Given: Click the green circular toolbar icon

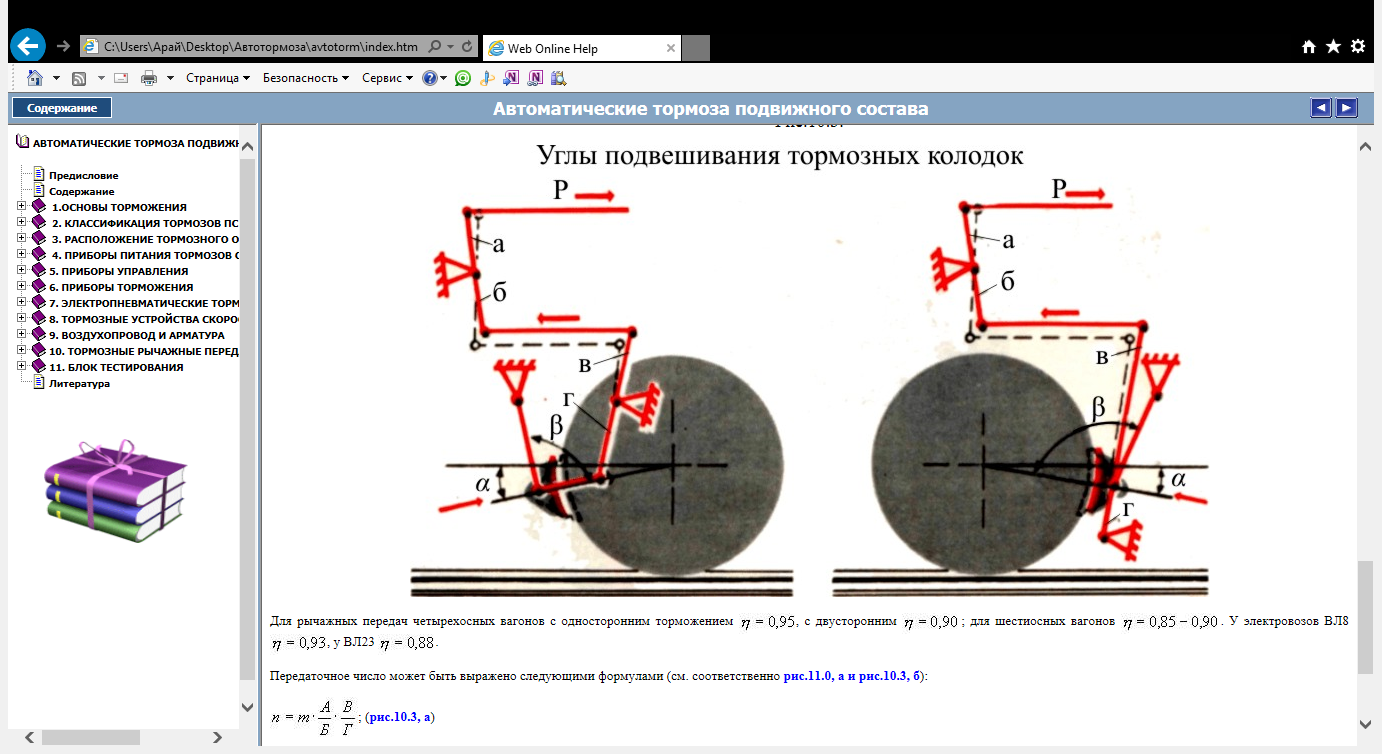Looking at the screenshot, I should 463,77.
